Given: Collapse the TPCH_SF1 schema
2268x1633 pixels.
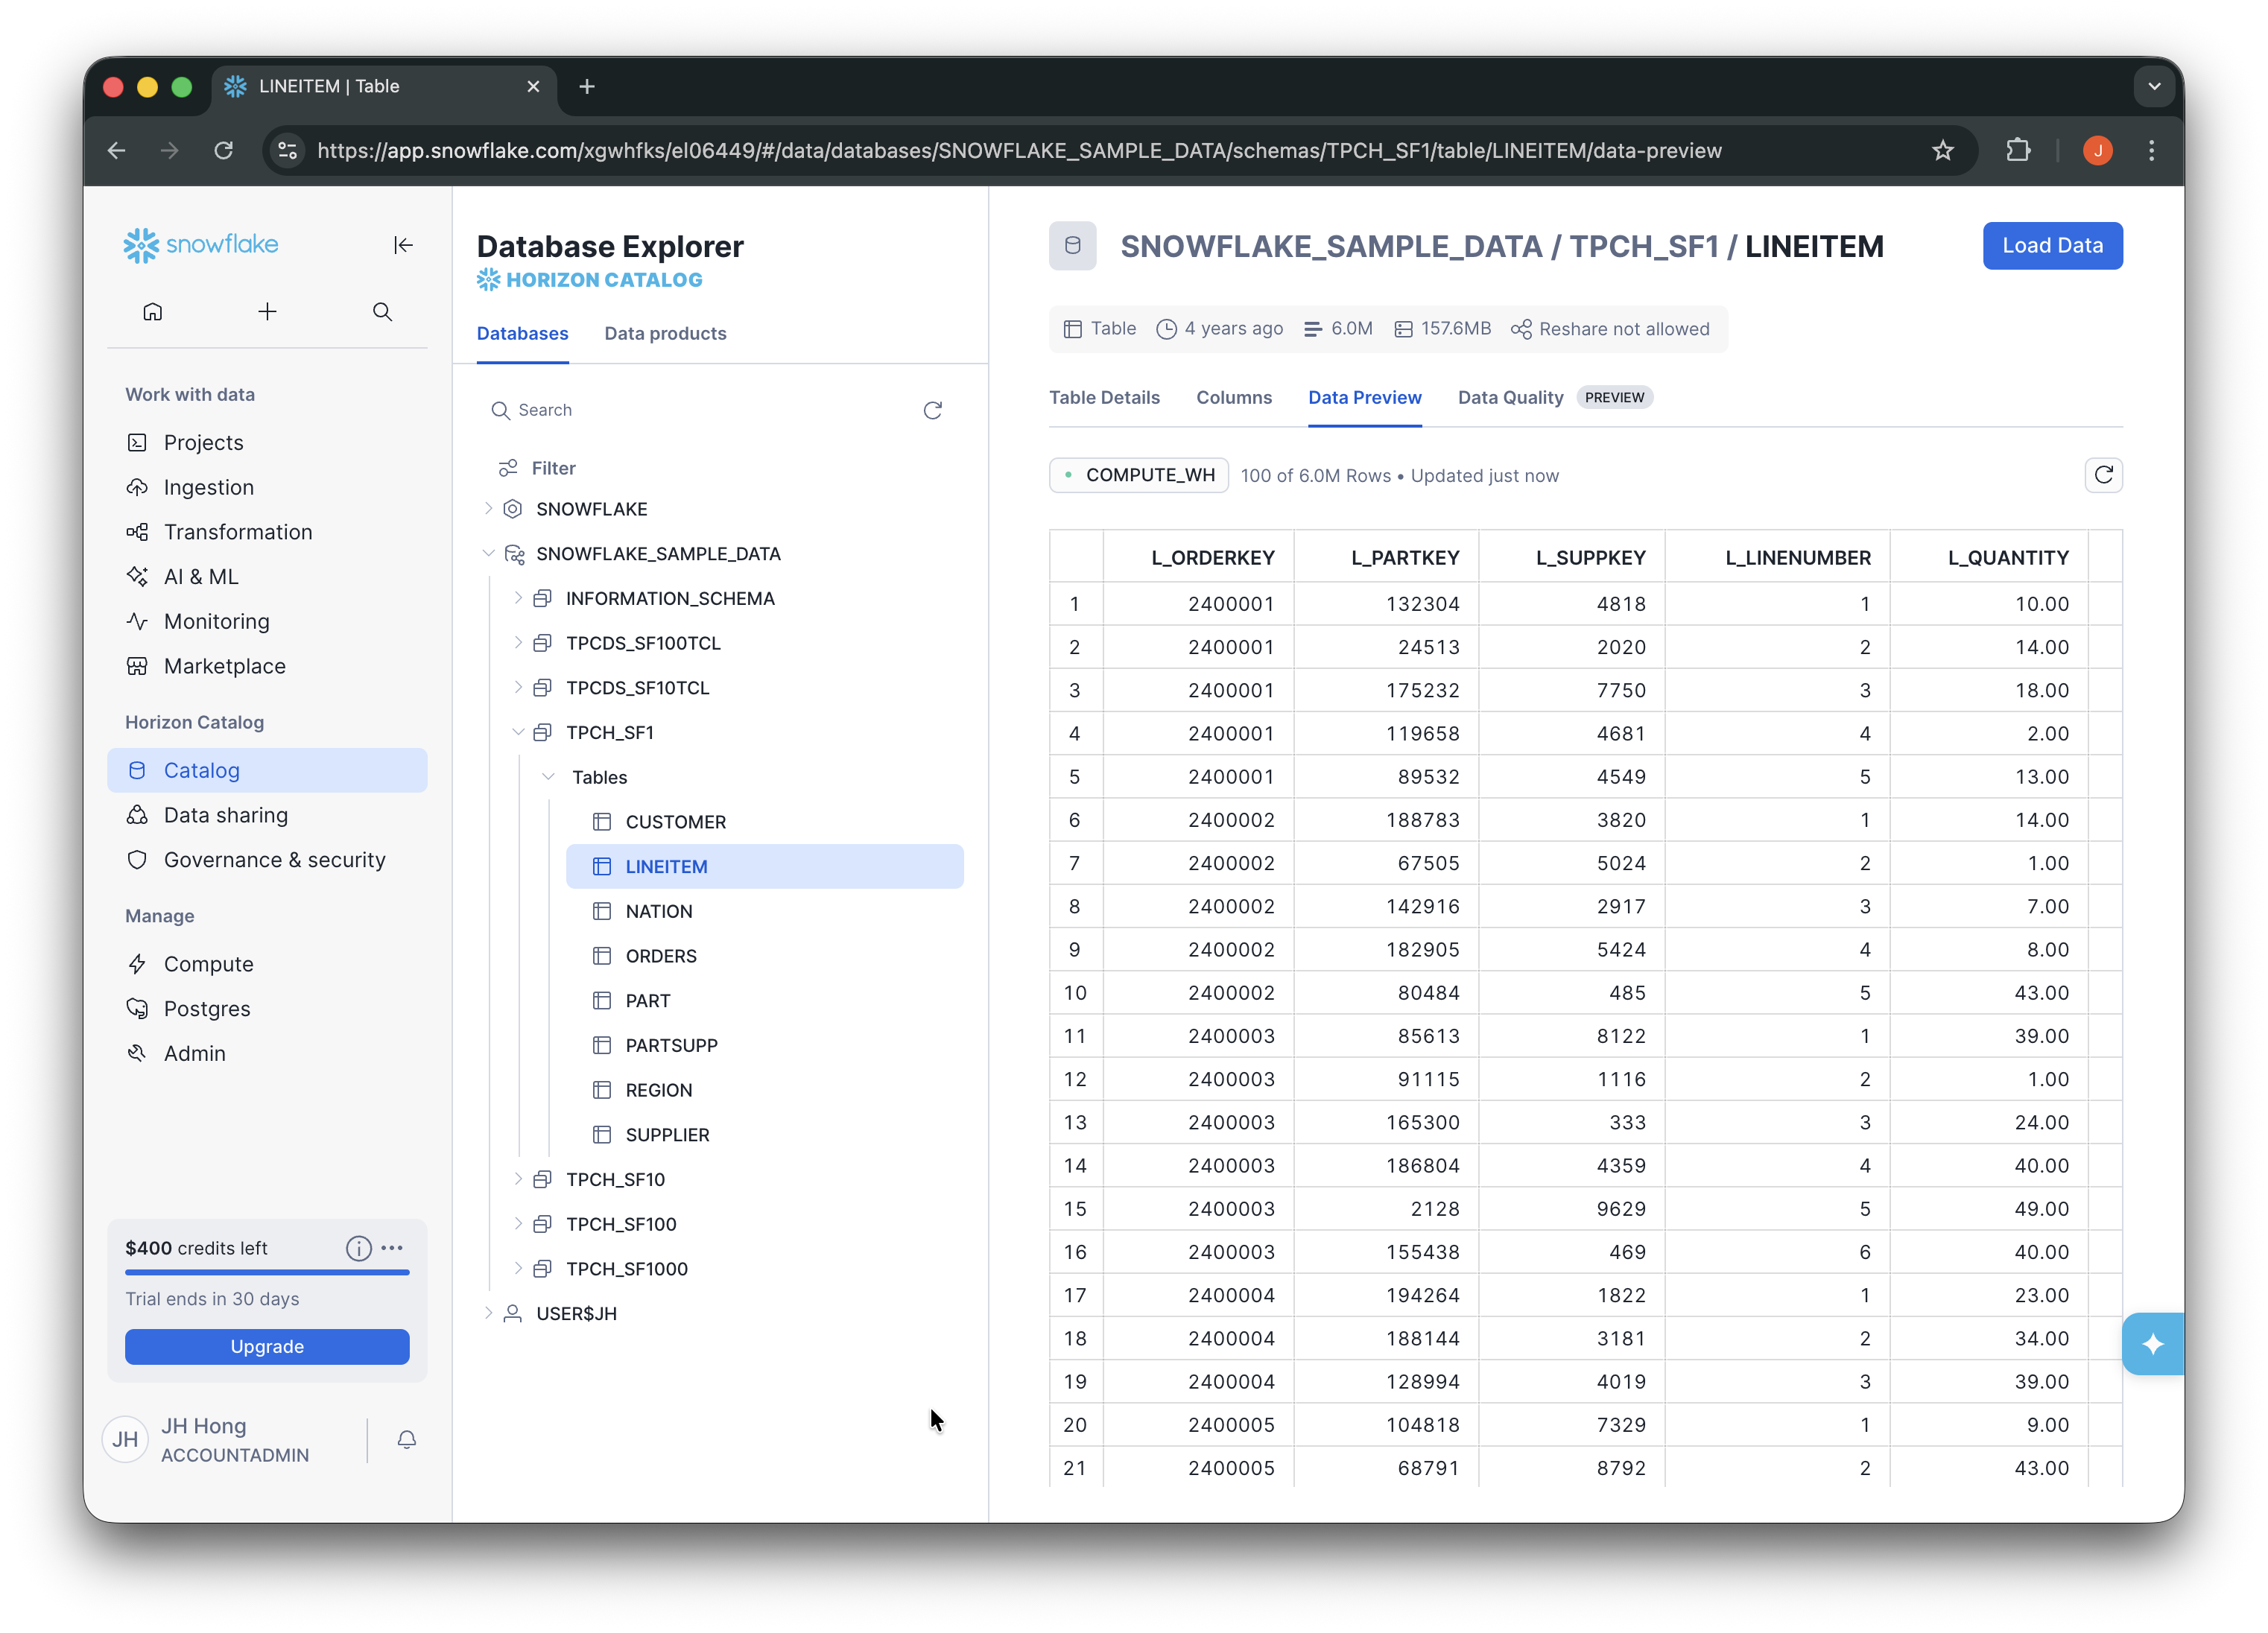Looking at the screenshot, I should [x=518, y=733].
